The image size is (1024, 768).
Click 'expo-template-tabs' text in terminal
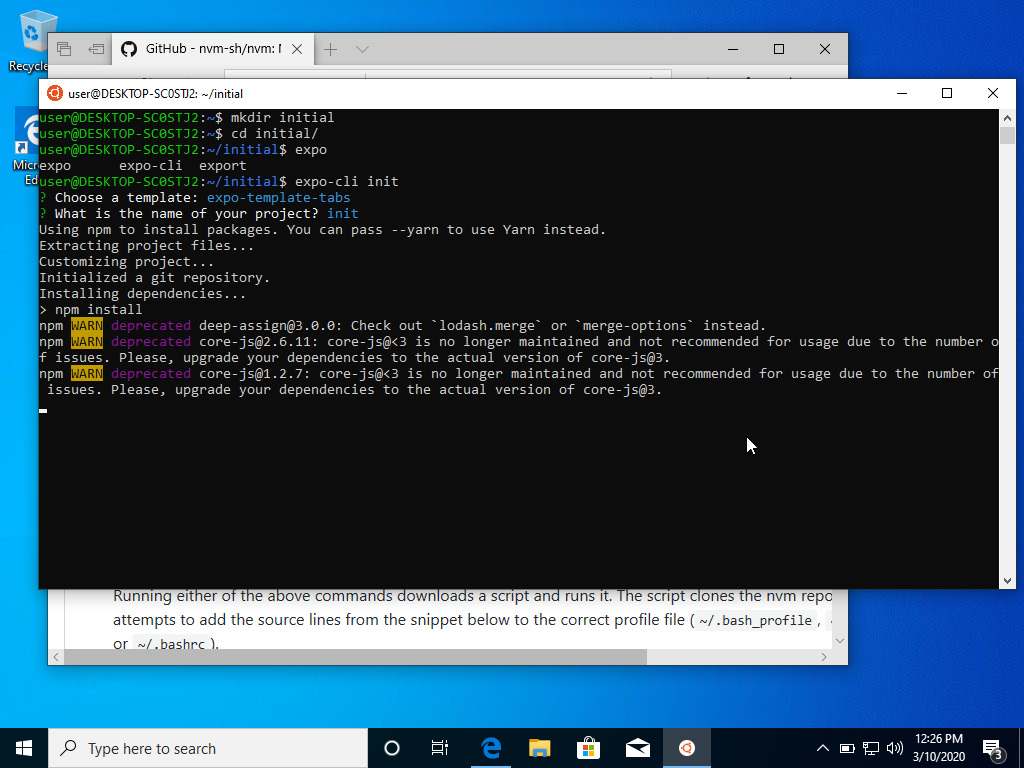pyautogui.click(x=279, y=197)
